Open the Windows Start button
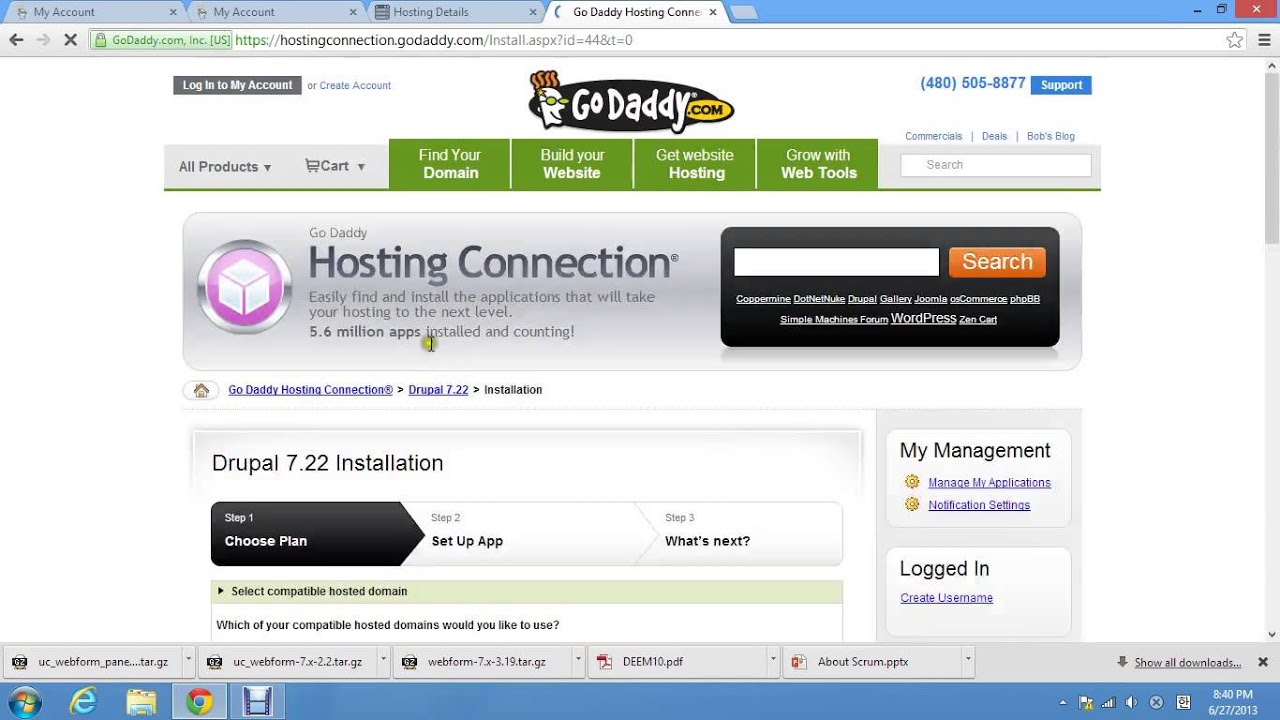The height and width of the screenshot is (720, 1280). pyautogui.click(x=24, y=702)
